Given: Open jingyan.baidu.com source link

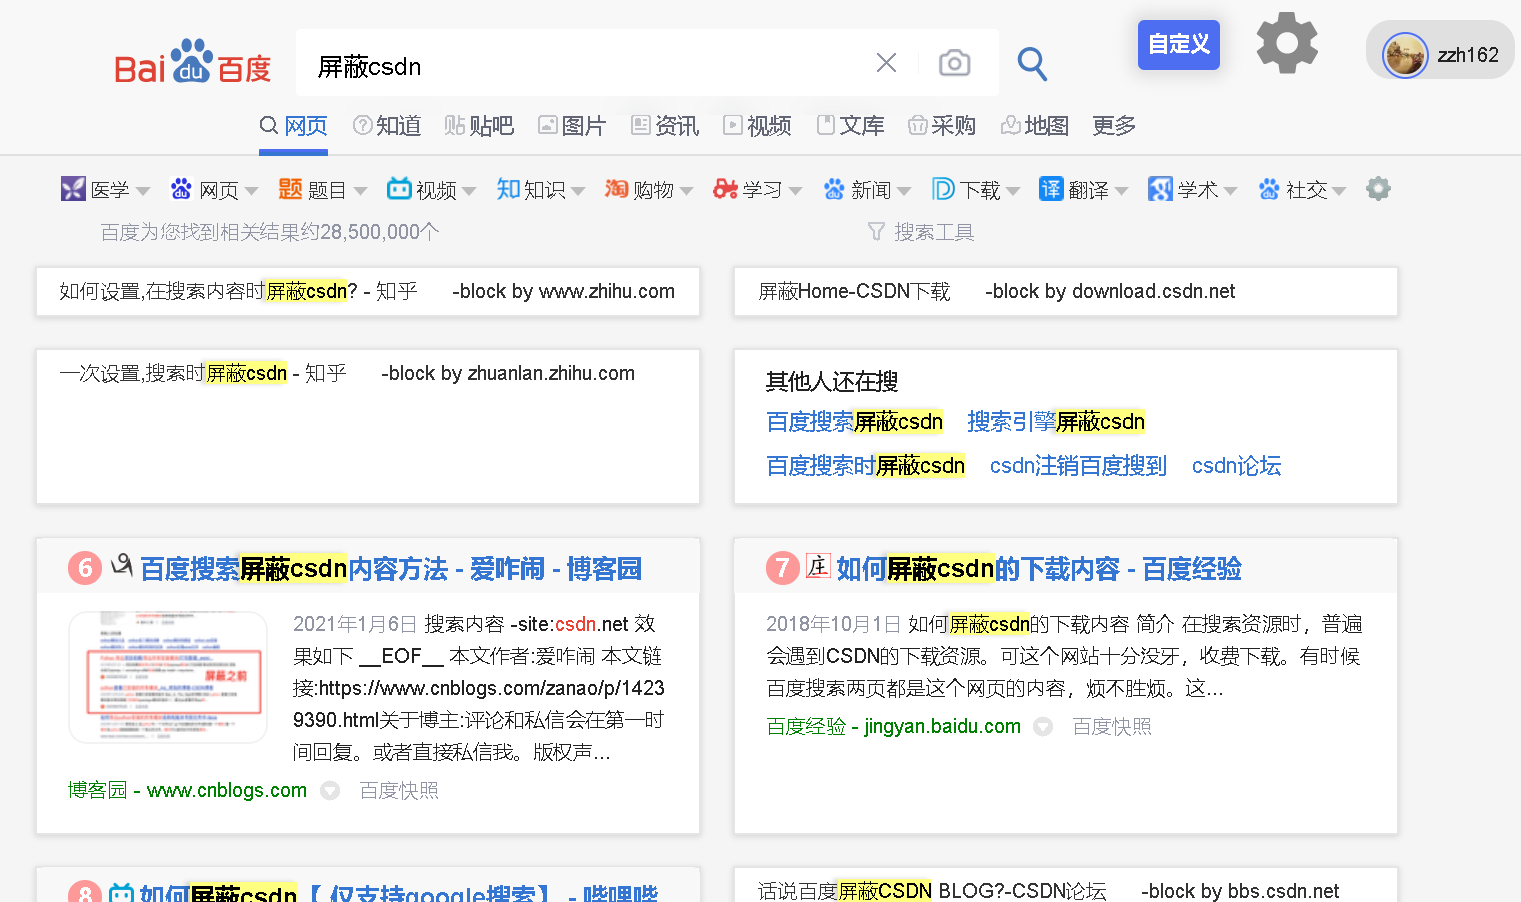Looking at the screenshot, I should tap(894, 726).
